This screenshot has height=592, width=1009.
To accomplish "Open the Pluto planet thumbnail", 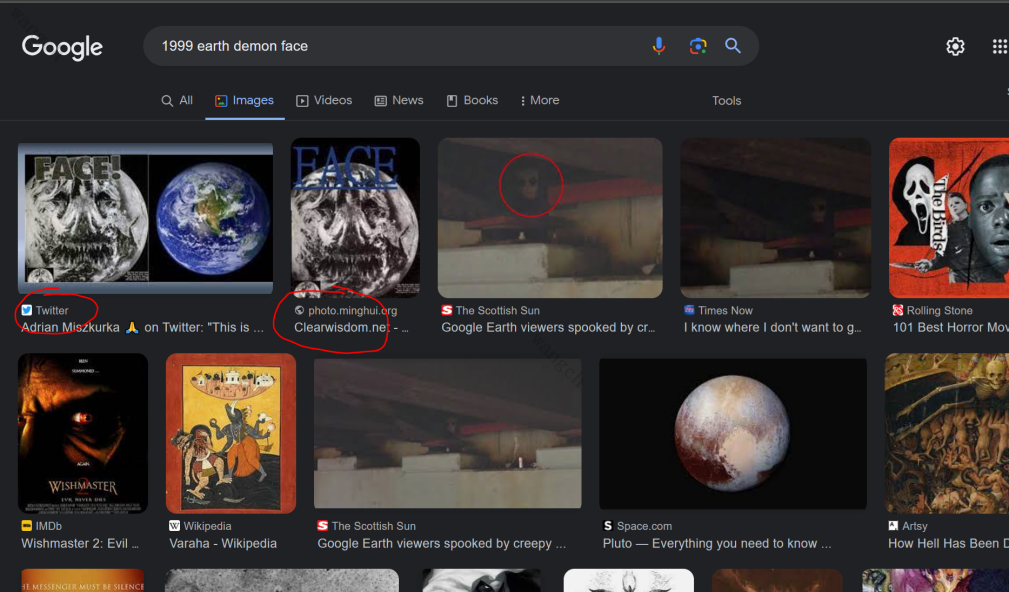I will 733,433.
